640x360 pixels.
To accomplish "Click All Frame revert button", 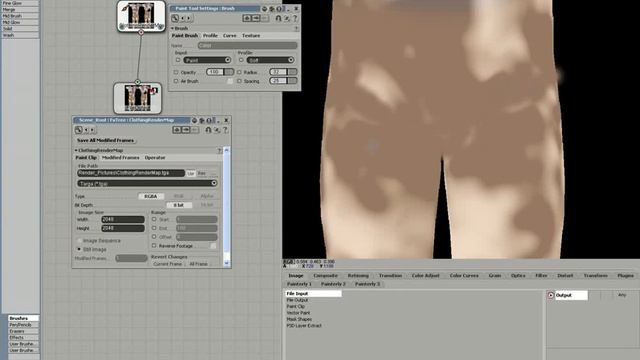I will (x=198, y=264).
